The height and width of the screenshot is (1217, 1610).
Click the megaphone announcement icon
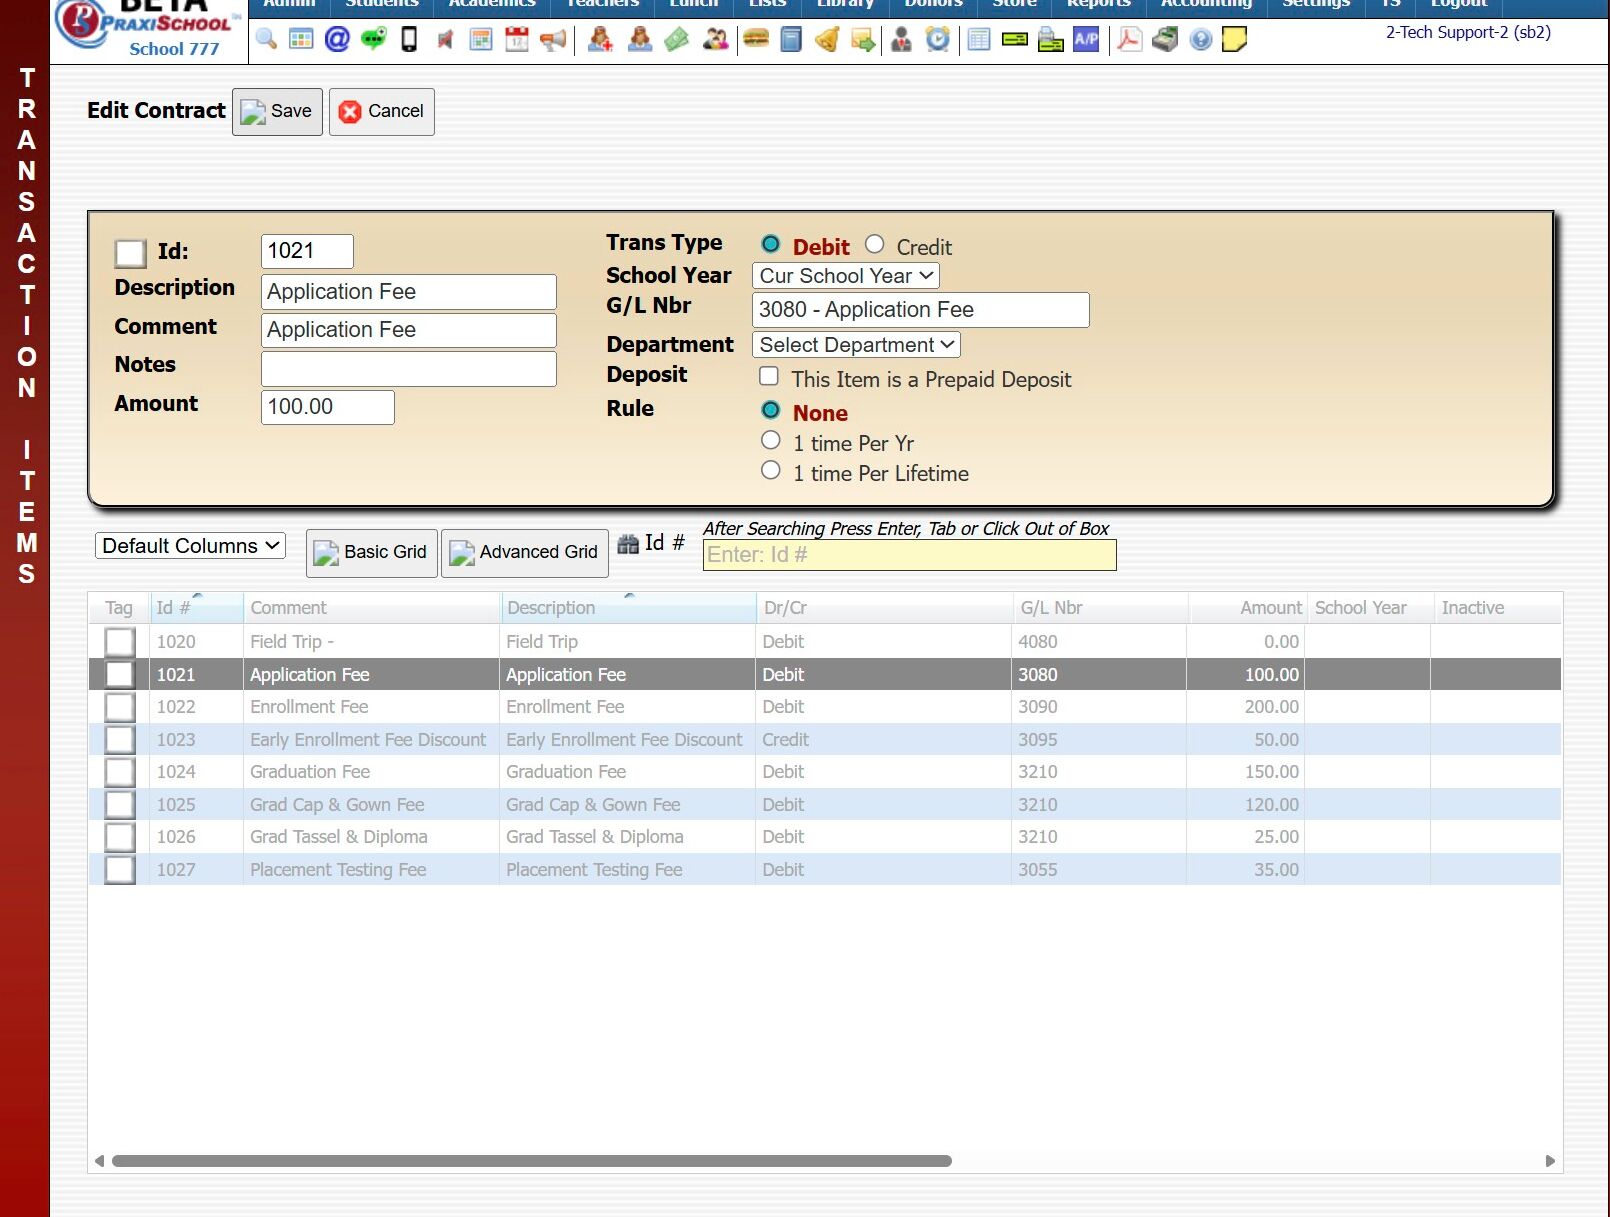pyautogui.click(x=553, y=40)
